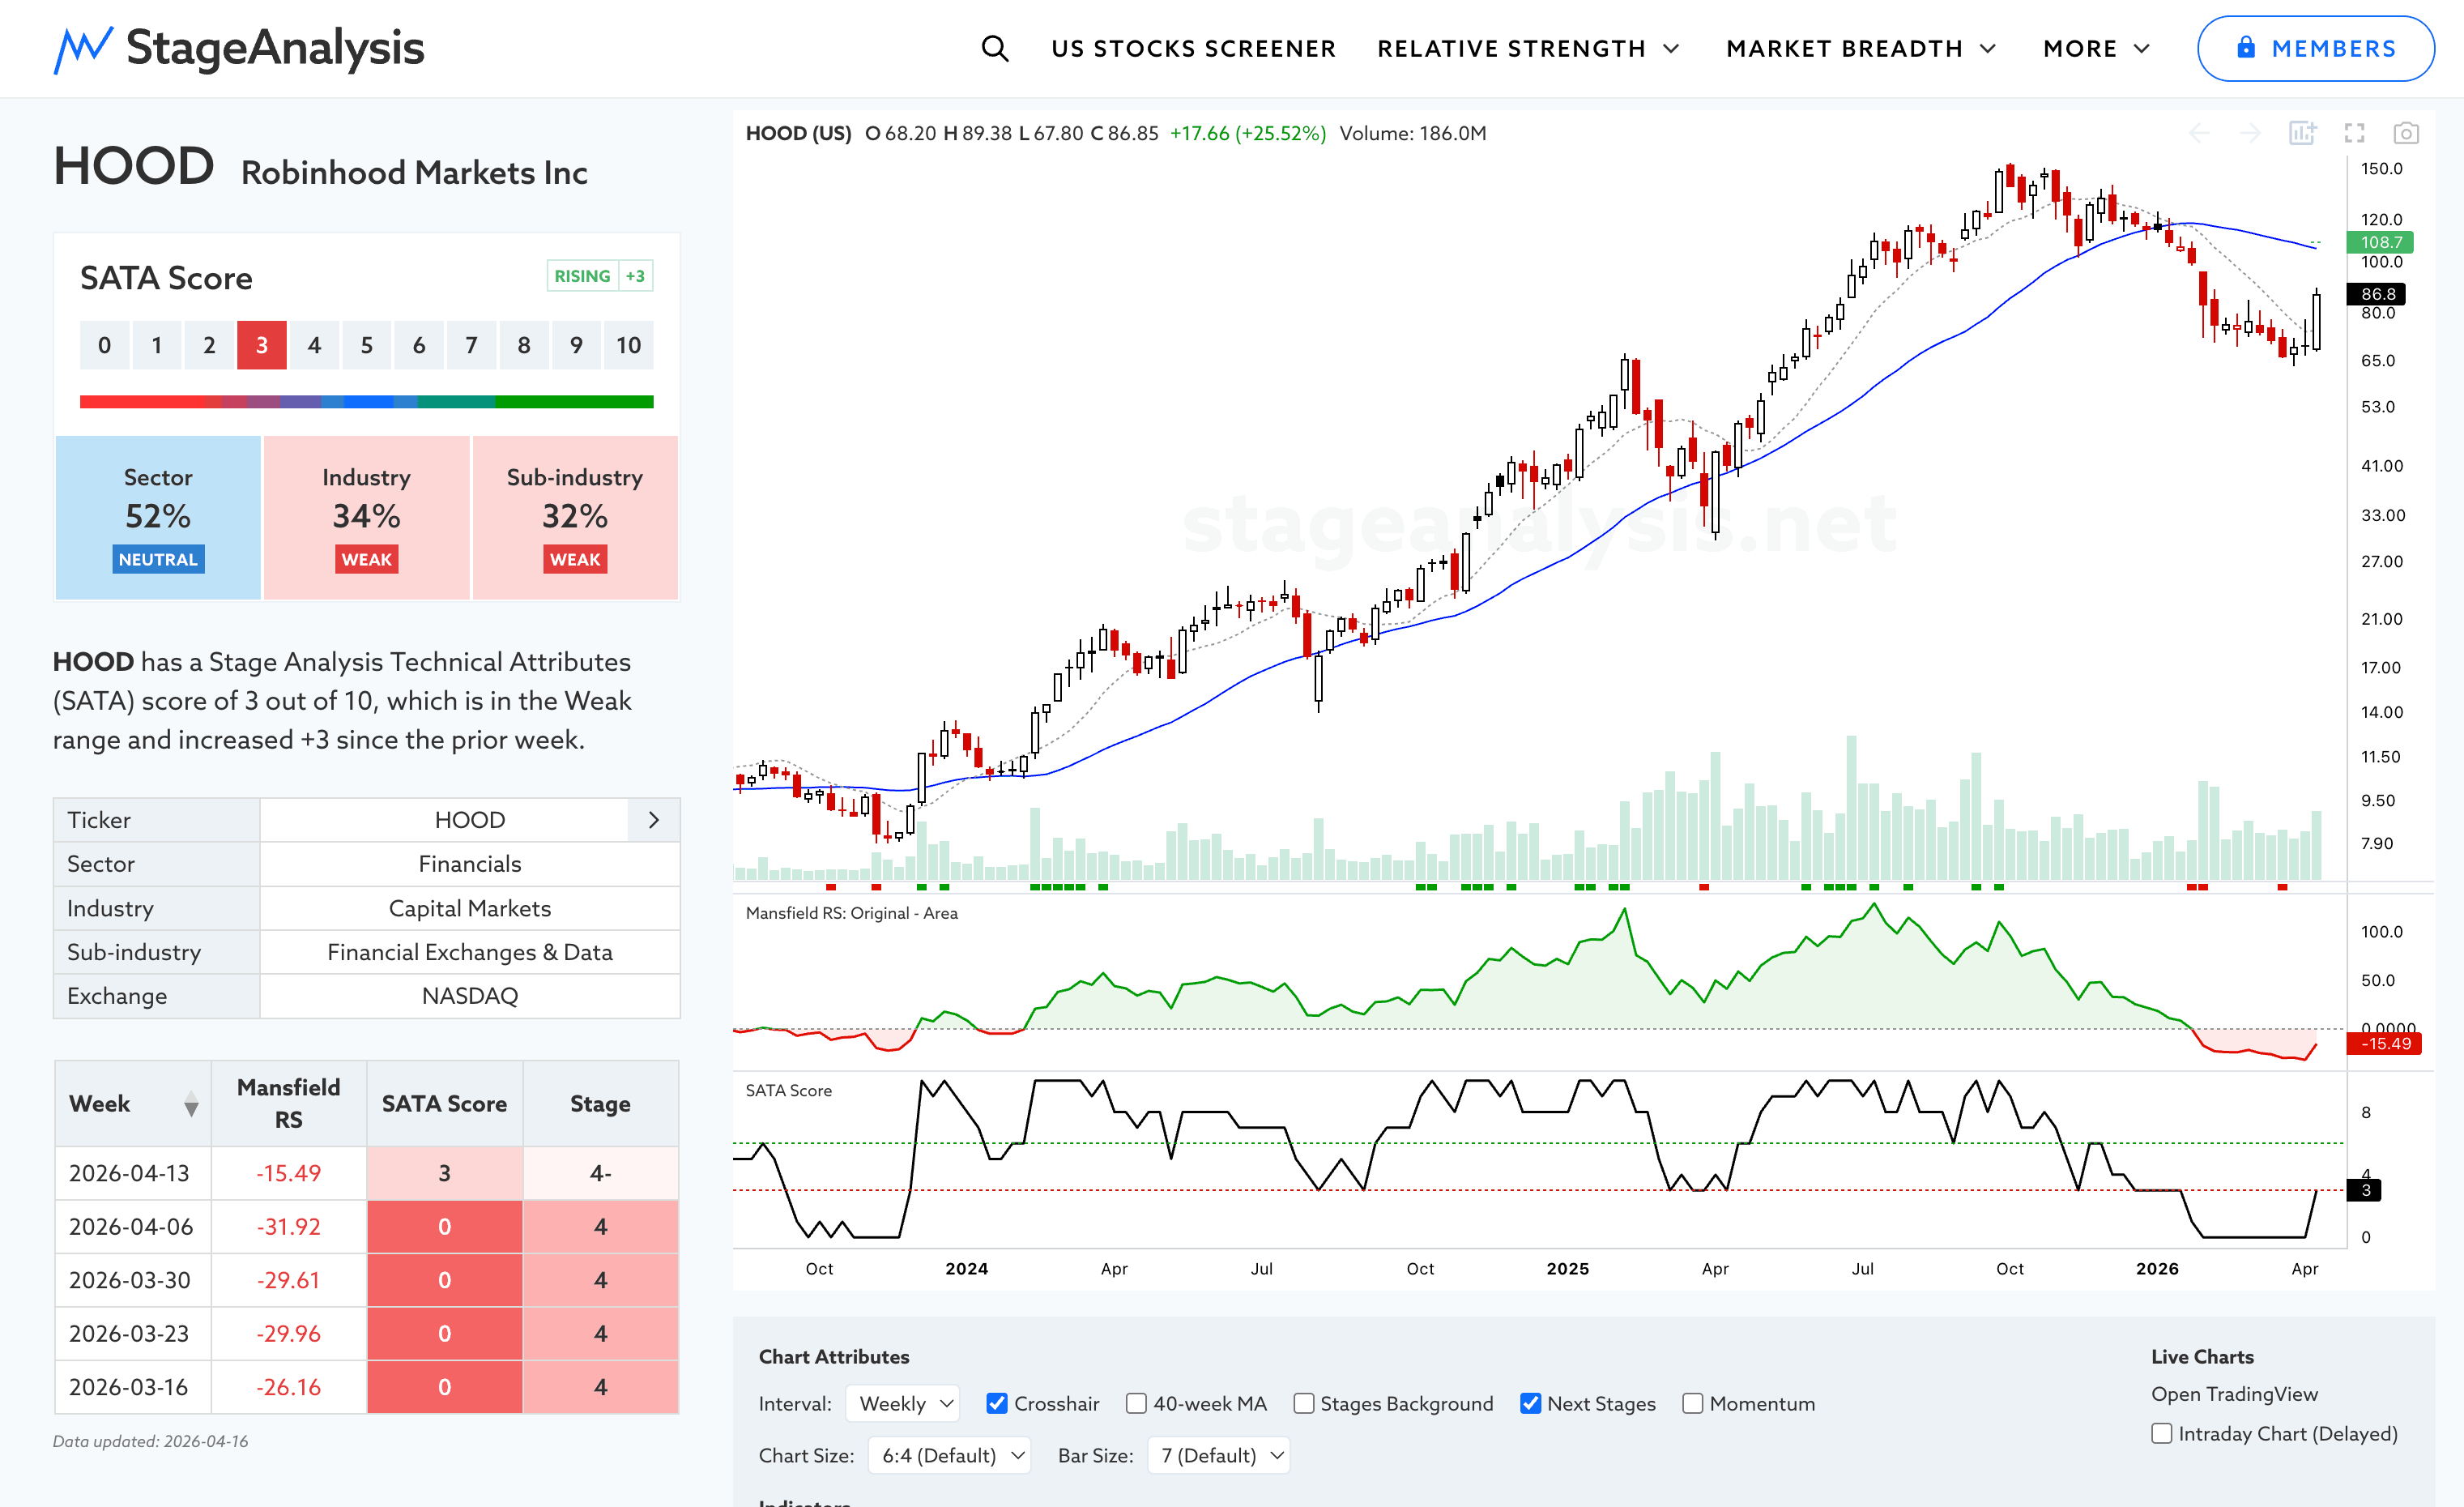The image size is (2464, 1507).
Task: Open the chart indicators icon
Action: [2302, 133]
